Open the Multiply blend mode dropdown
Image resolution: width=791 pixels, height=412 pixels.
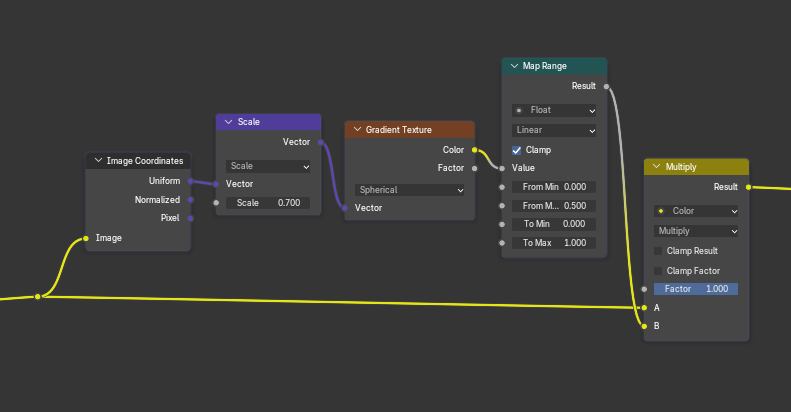point(696,231)
